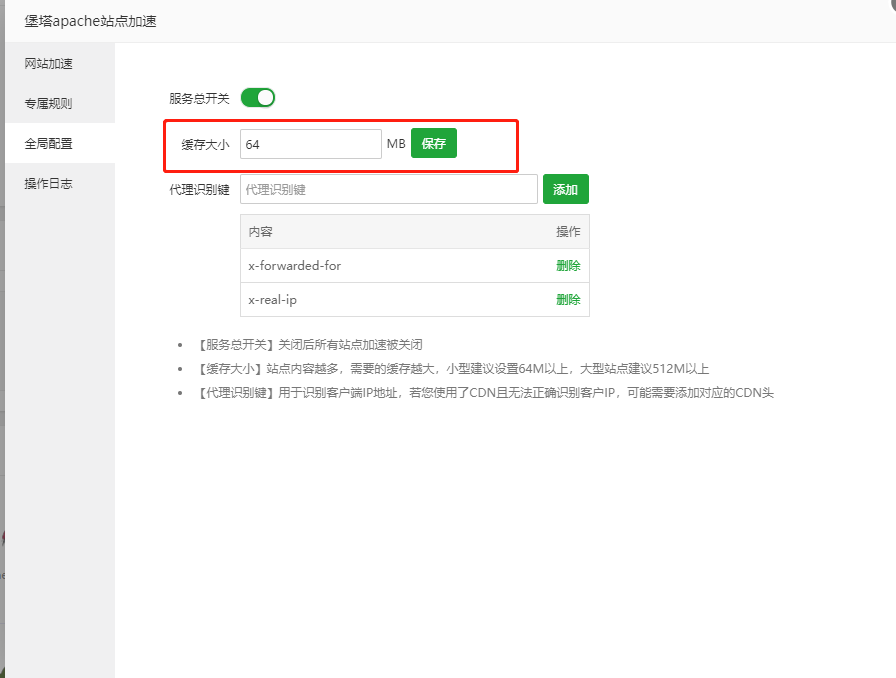
Task: Click the 【代理识别键】 help note
Action: pyautogui.click(x=485, y=393)
